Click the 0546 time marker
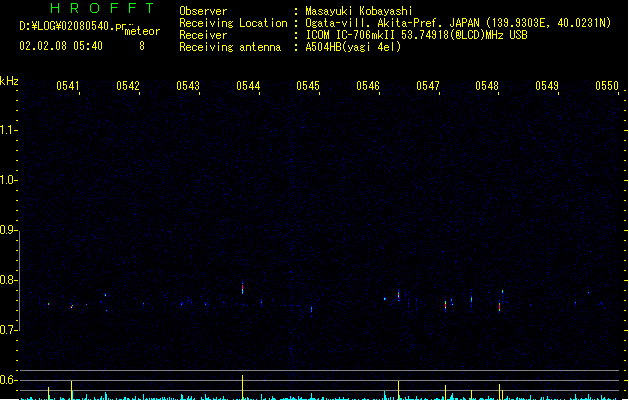This screenshot has width=629, height=400. pyautogui.click(x=368, y=86)
